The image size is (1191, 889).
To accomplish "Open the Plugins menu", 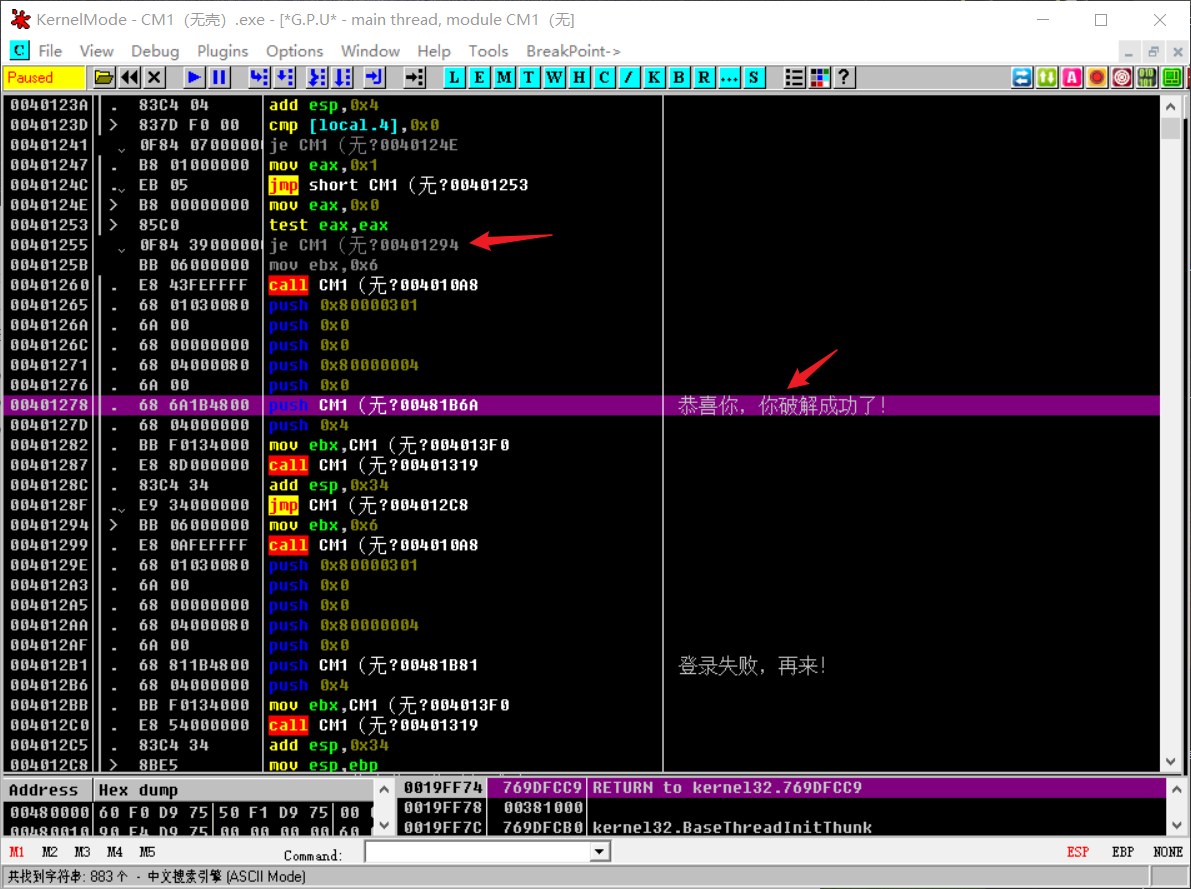I will click(222, 51).
